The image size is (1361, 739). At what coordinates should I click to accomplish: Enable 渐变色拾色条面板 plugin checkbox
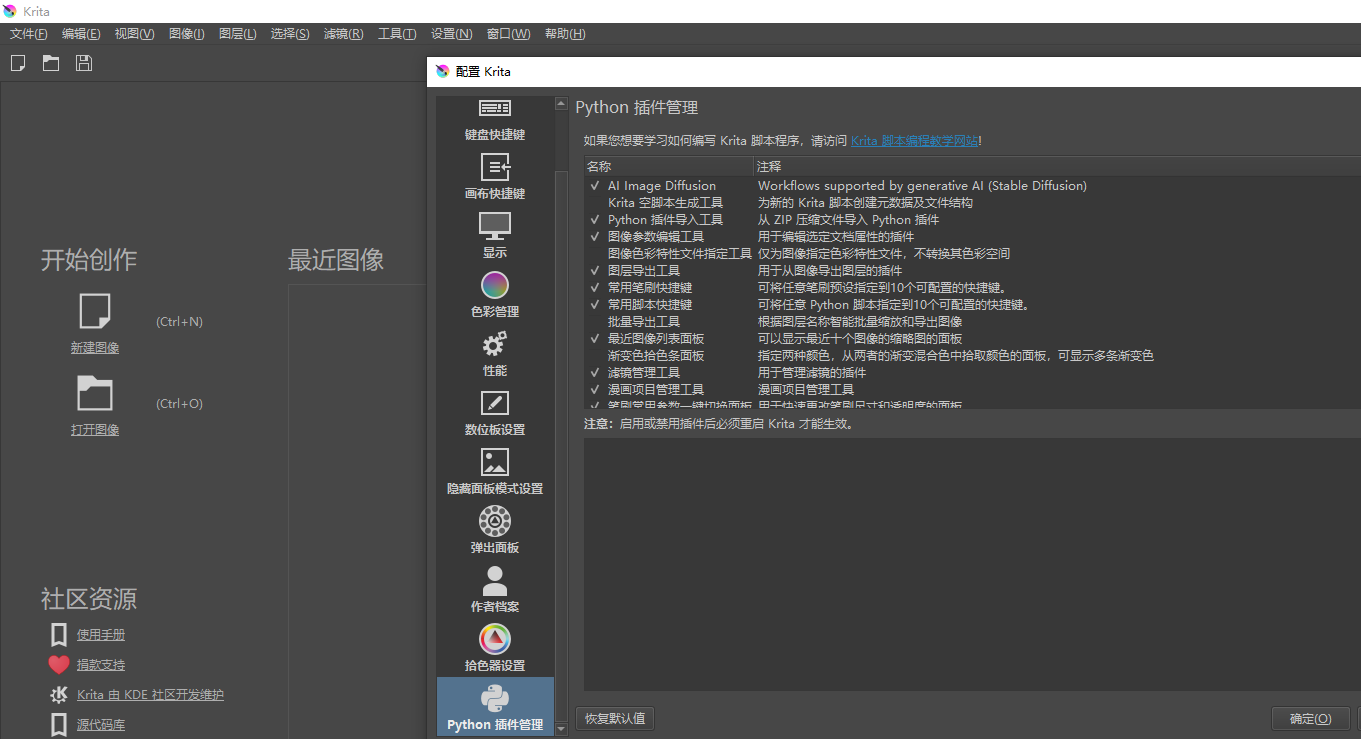(595, 356)
